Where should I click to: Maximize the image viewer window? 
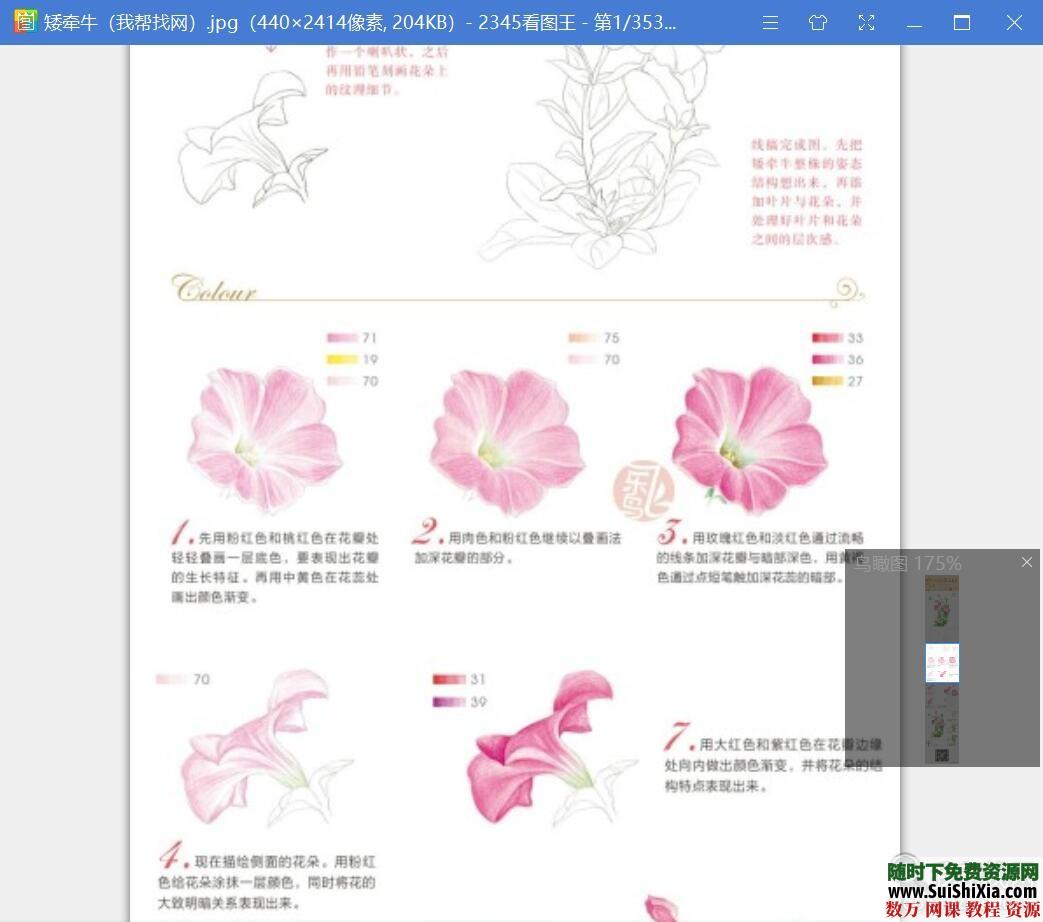tap(962, 22)
